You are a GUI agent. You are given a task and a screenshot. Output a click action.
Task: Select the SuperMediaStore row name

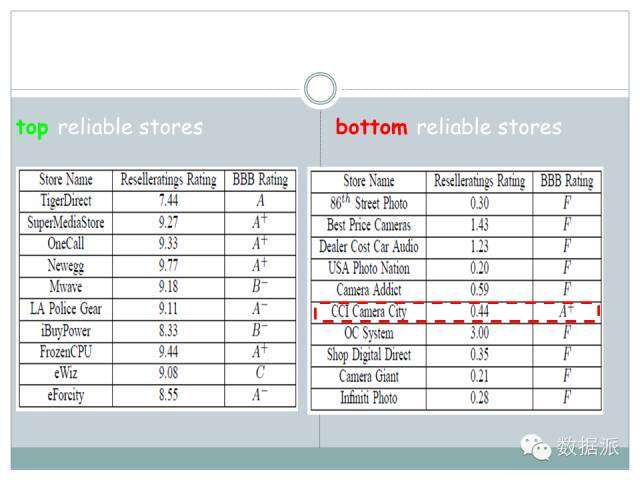pyautogui.click(x=65, y=222)
